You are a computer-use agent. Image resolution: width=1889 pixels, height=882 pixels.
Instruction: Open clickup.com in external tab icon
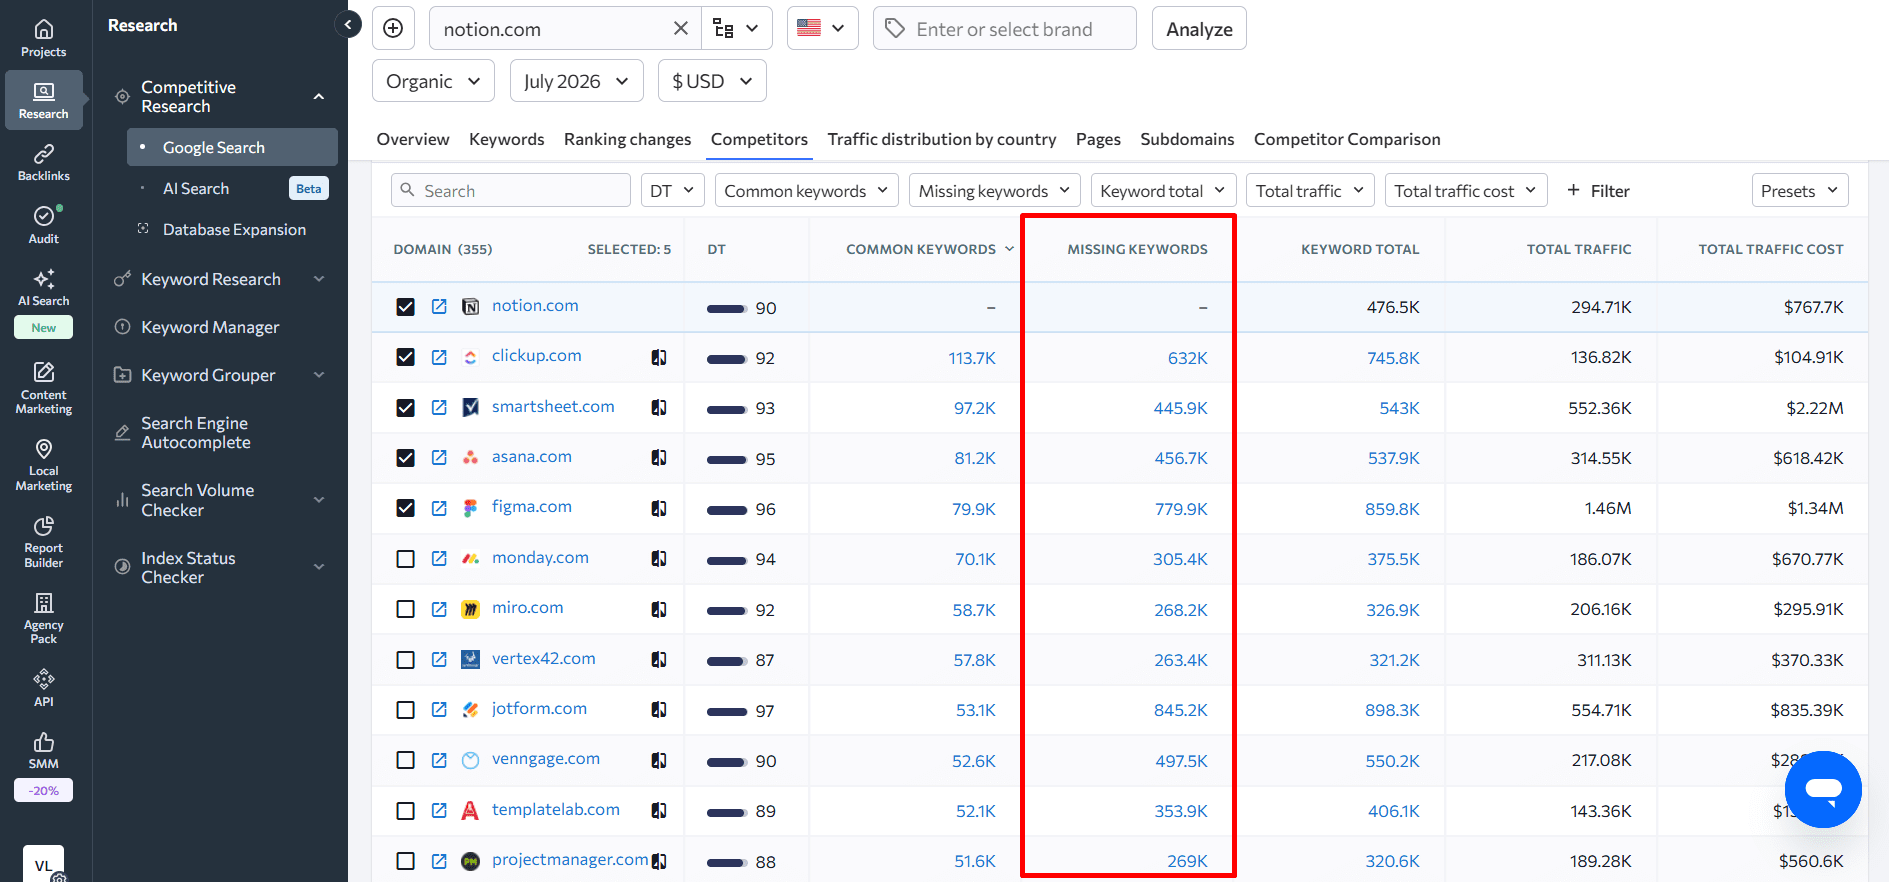[x=439, y=357]
